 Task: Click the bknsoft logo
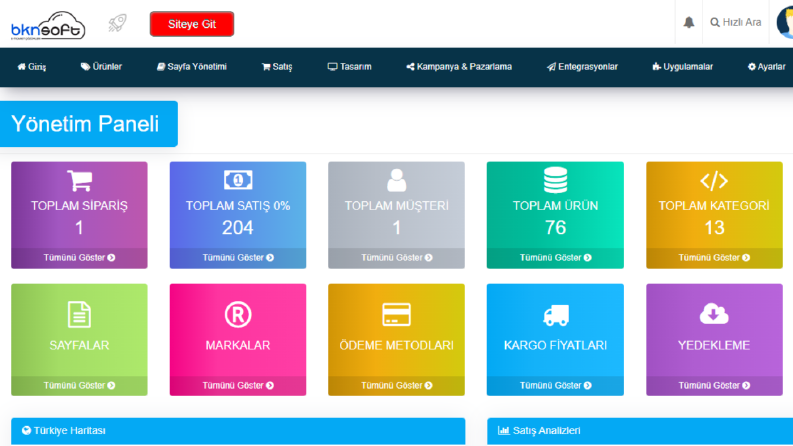click(x=48, y=25)
